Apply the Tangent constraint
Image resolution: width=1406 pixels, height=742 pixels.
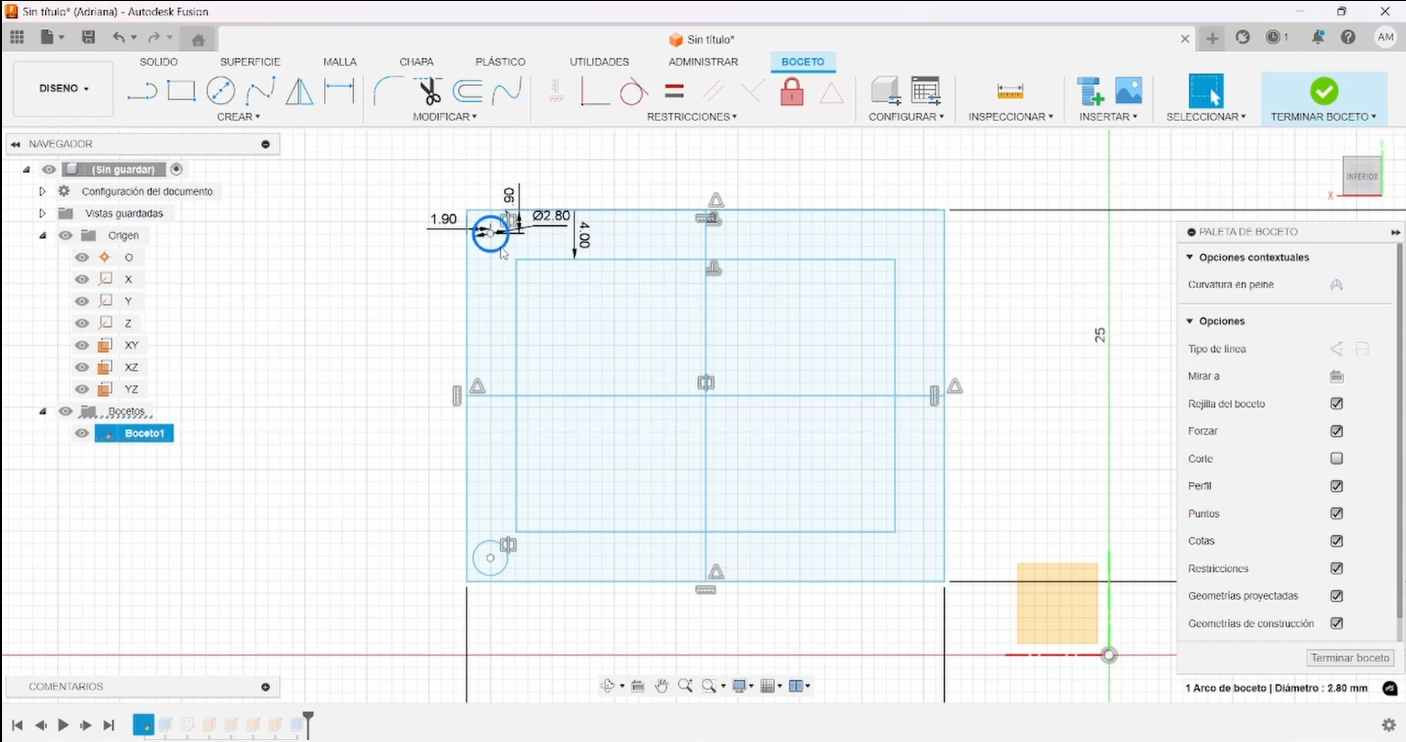click(x=634, y=92)
